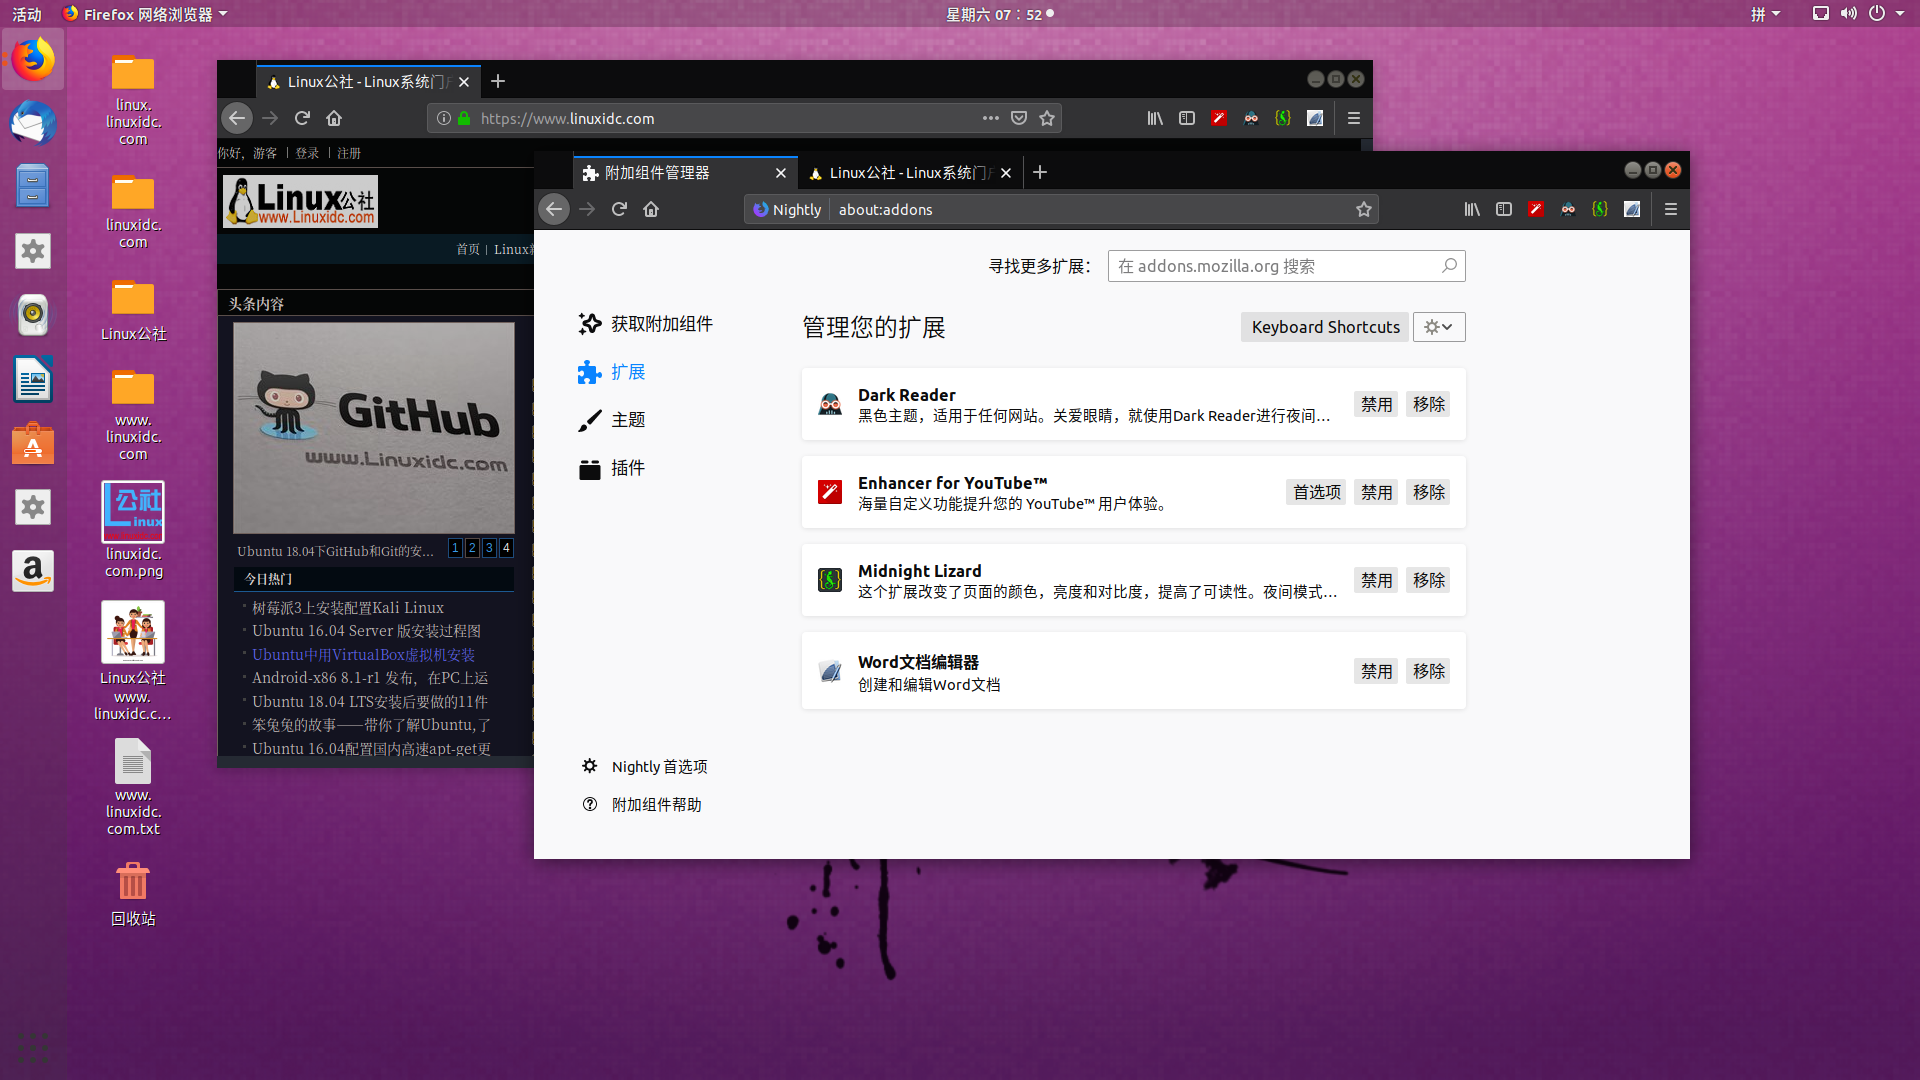This screenshot has width=1920, height=1080.
Task: Remove Midnight Lizard extension
Action: click(1428, 580)
